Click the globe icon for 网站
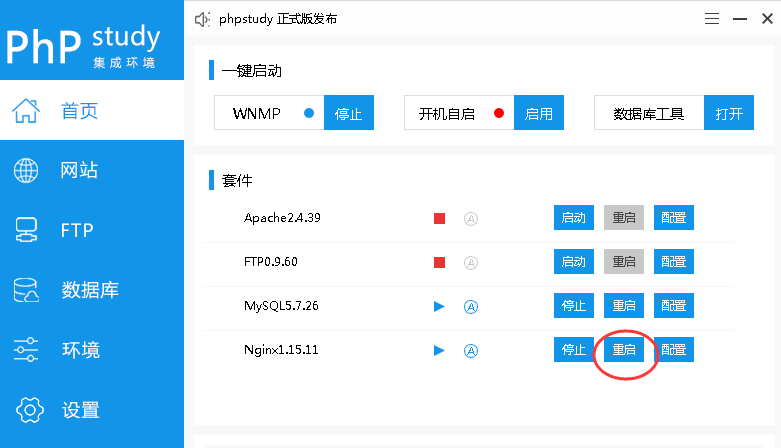 [x=26, y=170]
